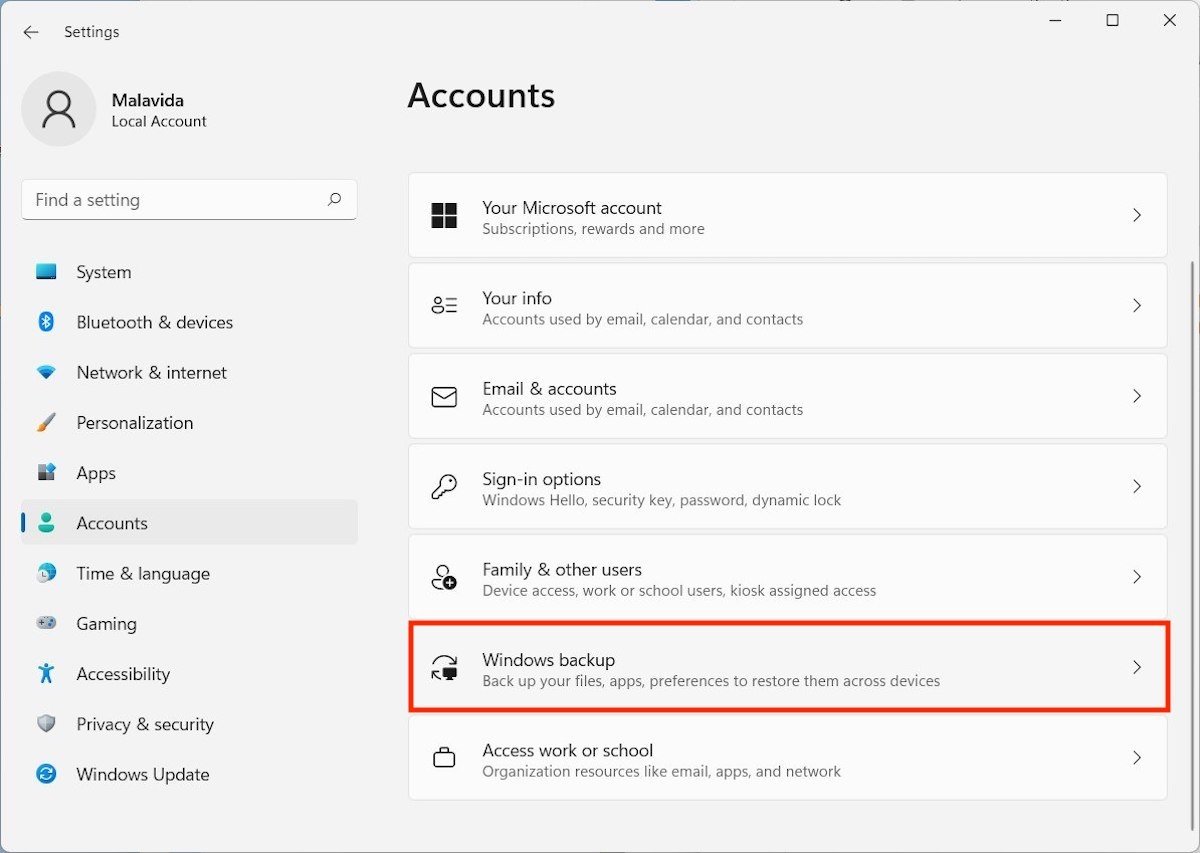Click 'Device access, work or school users' text
Viewport: 1200px width, 853px height.
(679, 591)
